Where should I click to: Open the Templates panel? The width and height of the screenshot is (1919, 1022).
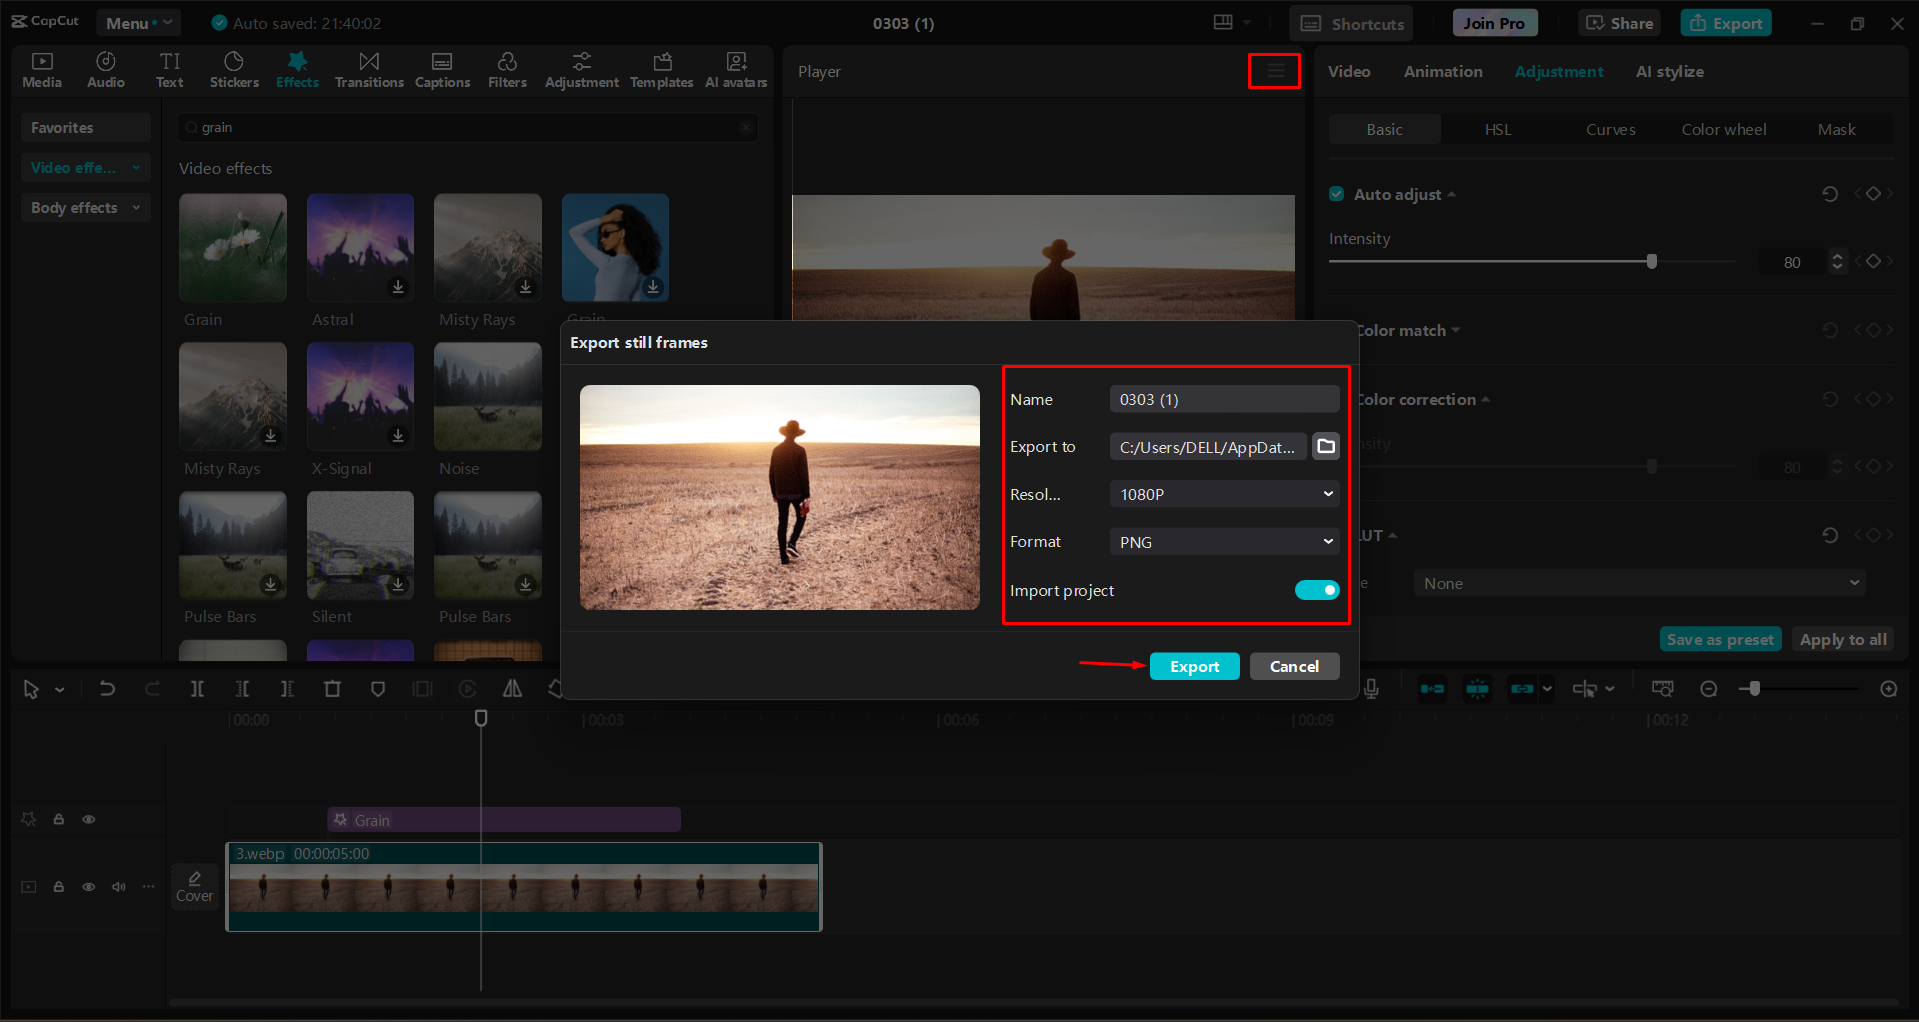661,69
